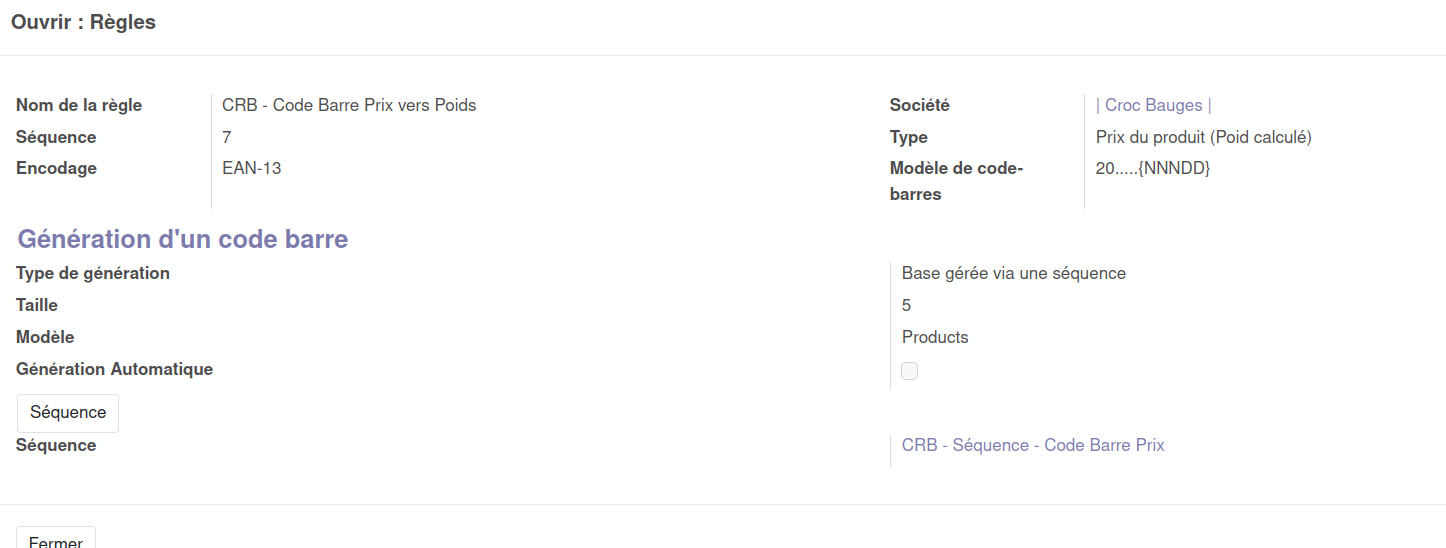Click the Génération d'un code barre heading
This screenshot has width=1446, height=548.
click(x=183, y=239)
